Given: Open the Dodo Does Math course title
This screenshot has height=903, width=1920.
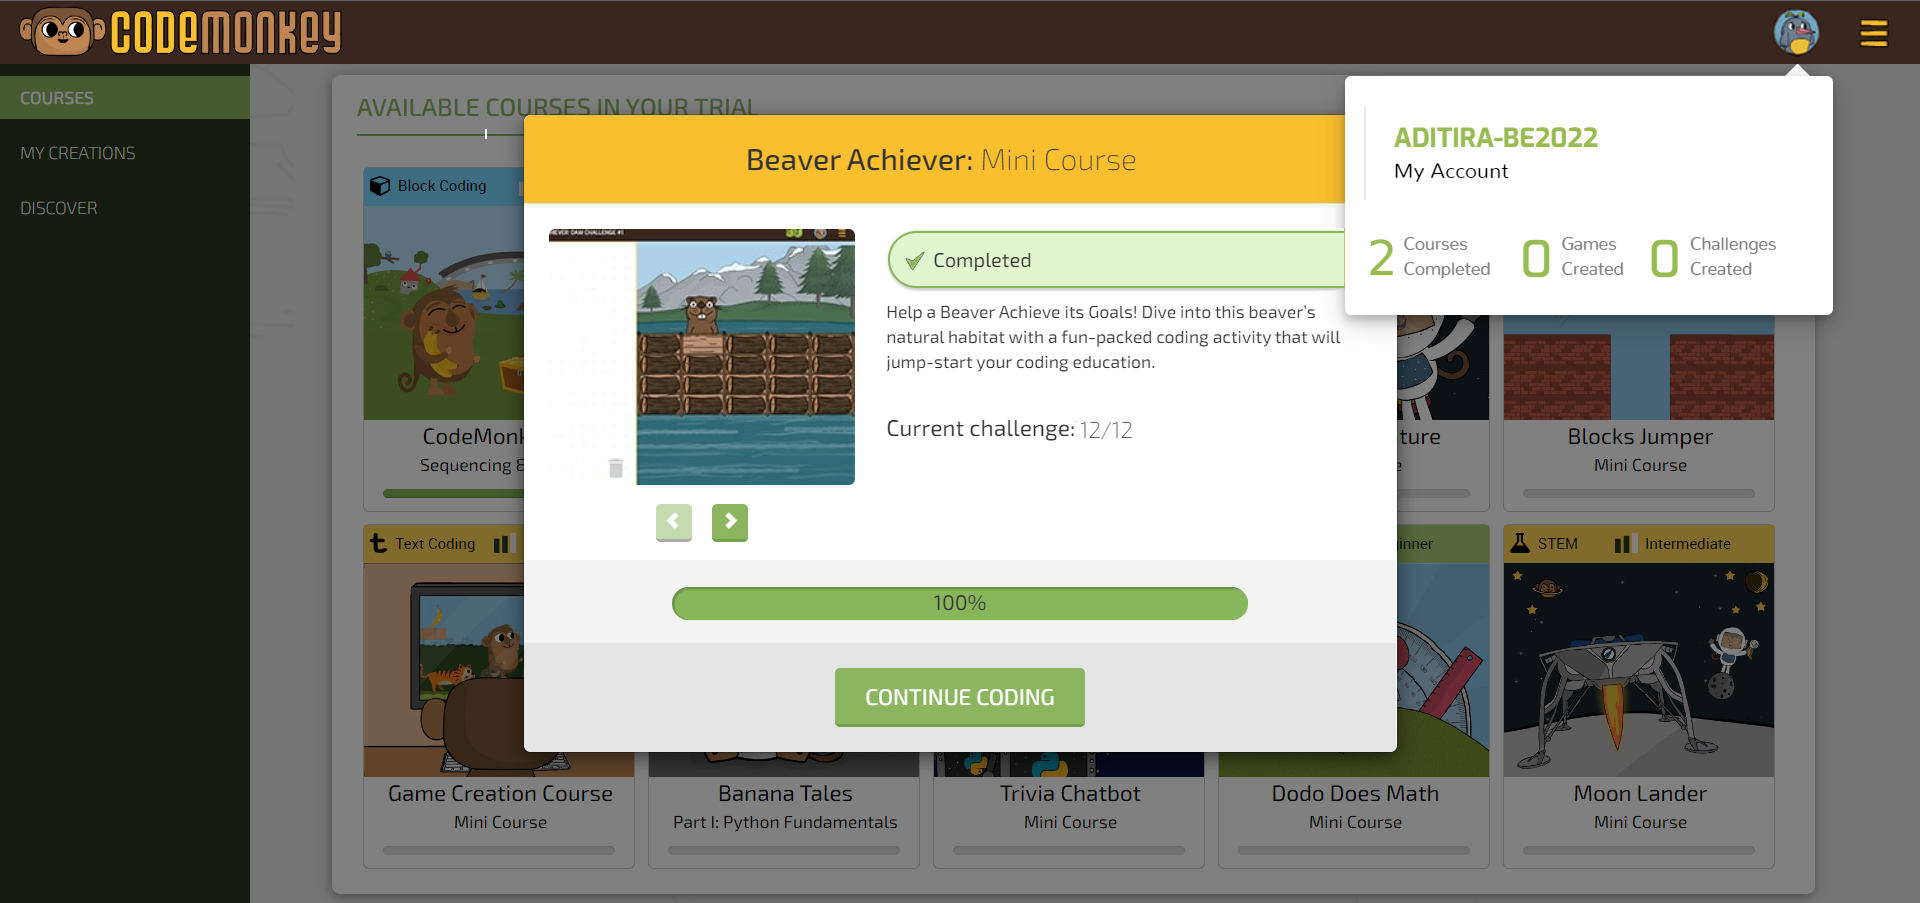Looking at the screenshot, I should (1355, 793).
